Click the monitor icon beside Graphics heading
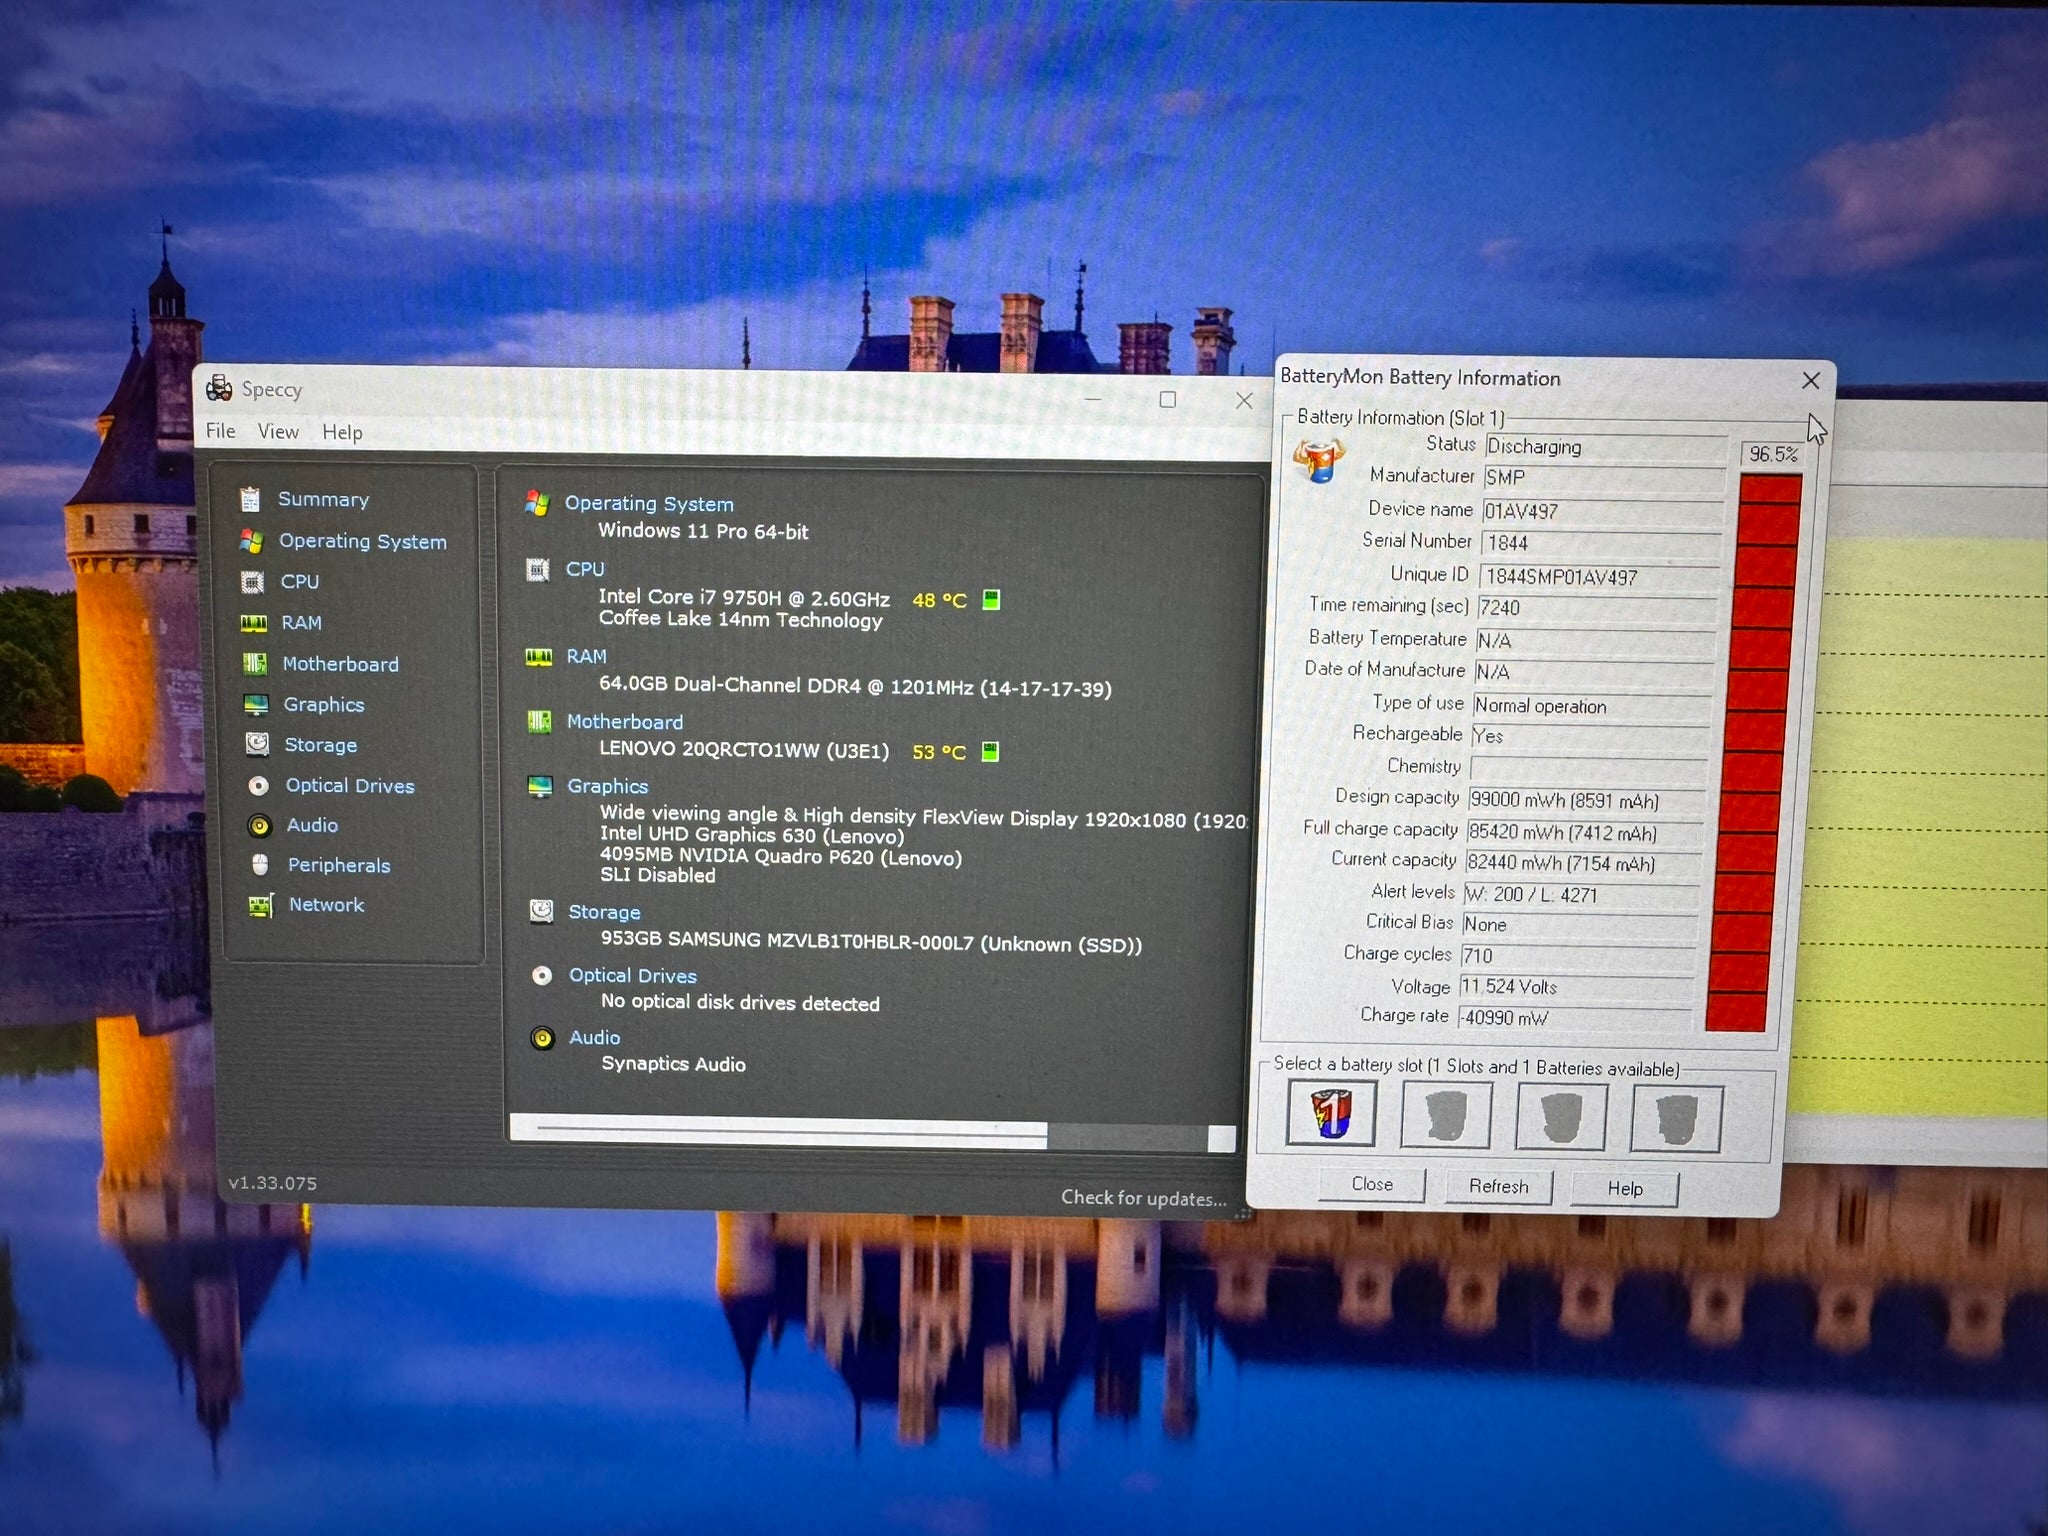The height and width of the screenshot is (1536, 2048). [x=540, y=786]
